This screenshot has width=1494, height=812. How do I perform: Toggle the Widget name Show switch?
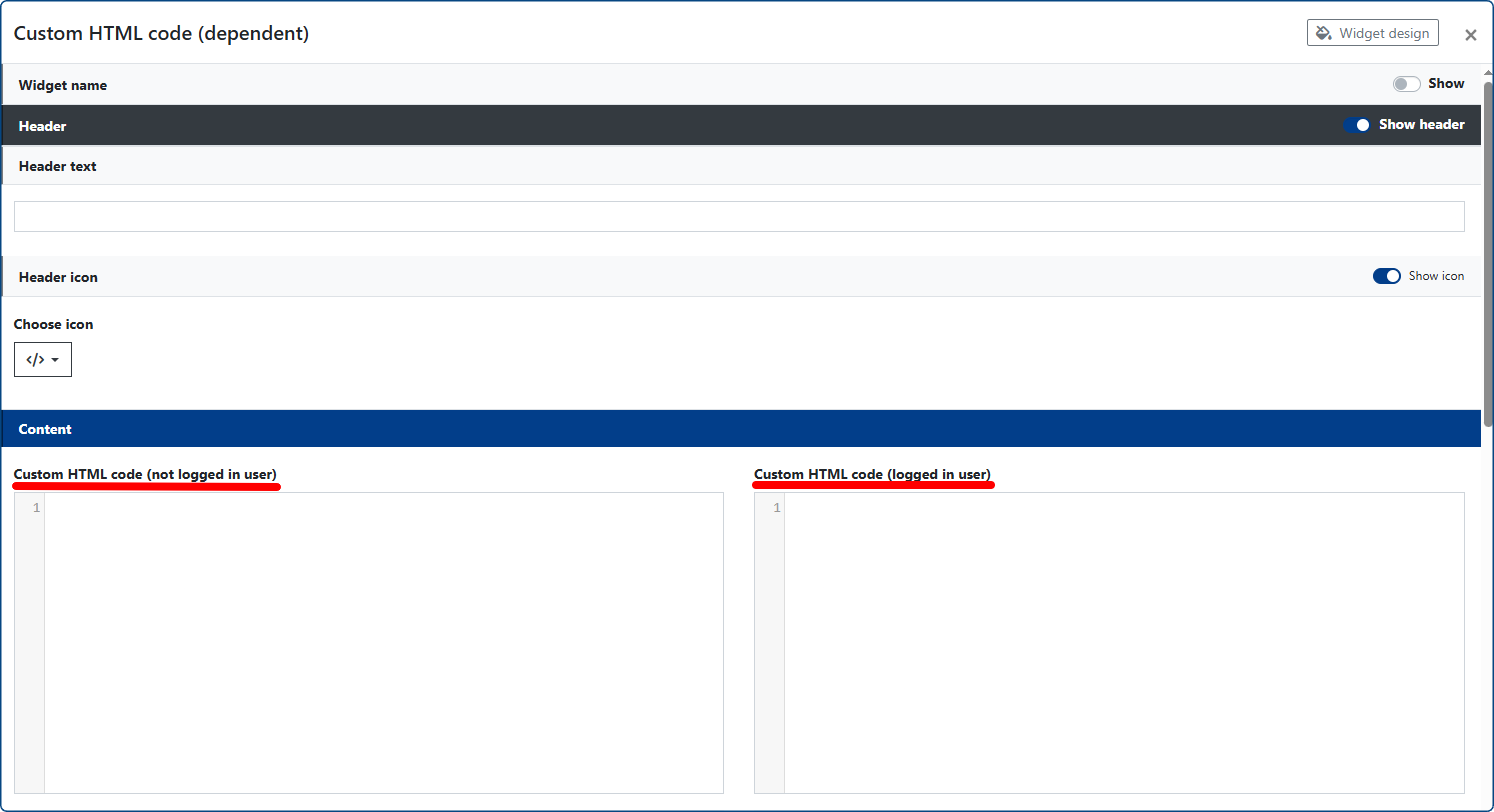coord(1406,84)
